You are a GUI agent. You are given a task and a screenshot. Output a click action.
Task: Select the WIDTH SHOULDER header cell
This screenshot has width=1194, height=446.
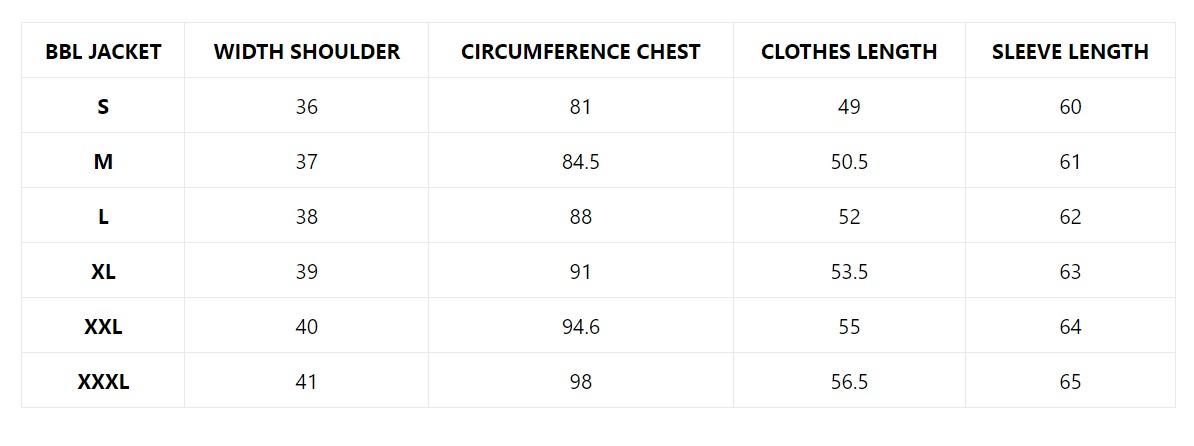coord(306,52)
